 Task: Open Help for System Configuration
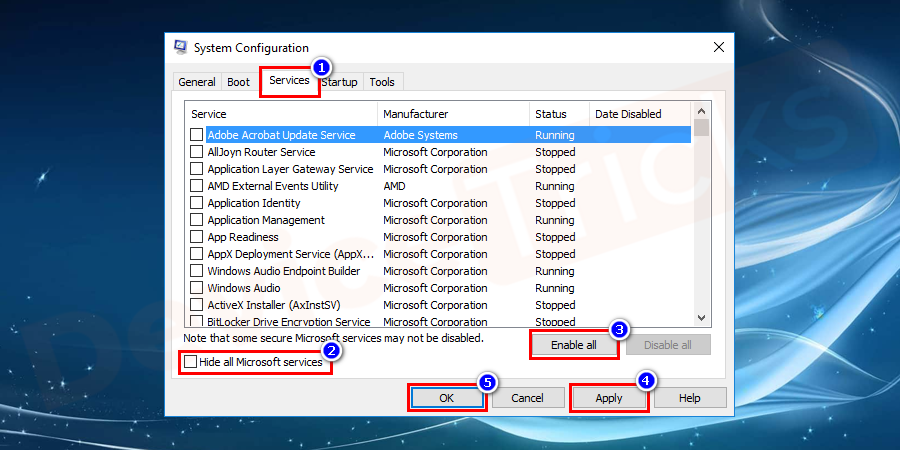[x=690, y=398]
